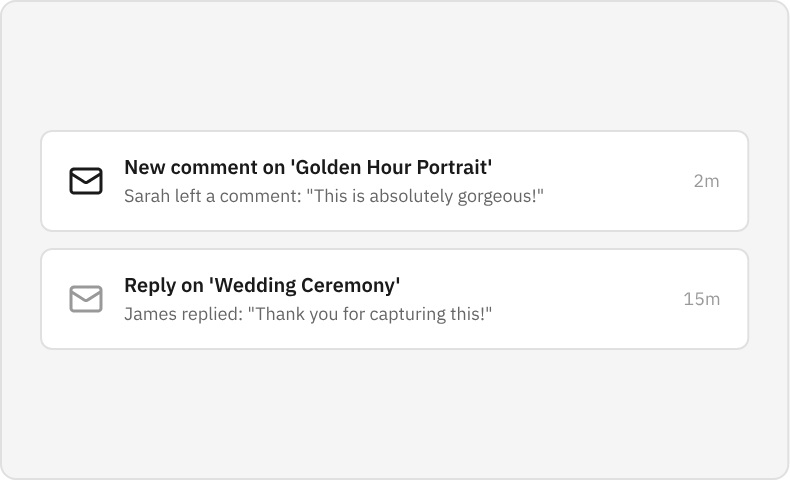The width and height of the screenshot is (790, 480).
Task: Tap the mail icon beside James's reply
Action: click(86, 299)
